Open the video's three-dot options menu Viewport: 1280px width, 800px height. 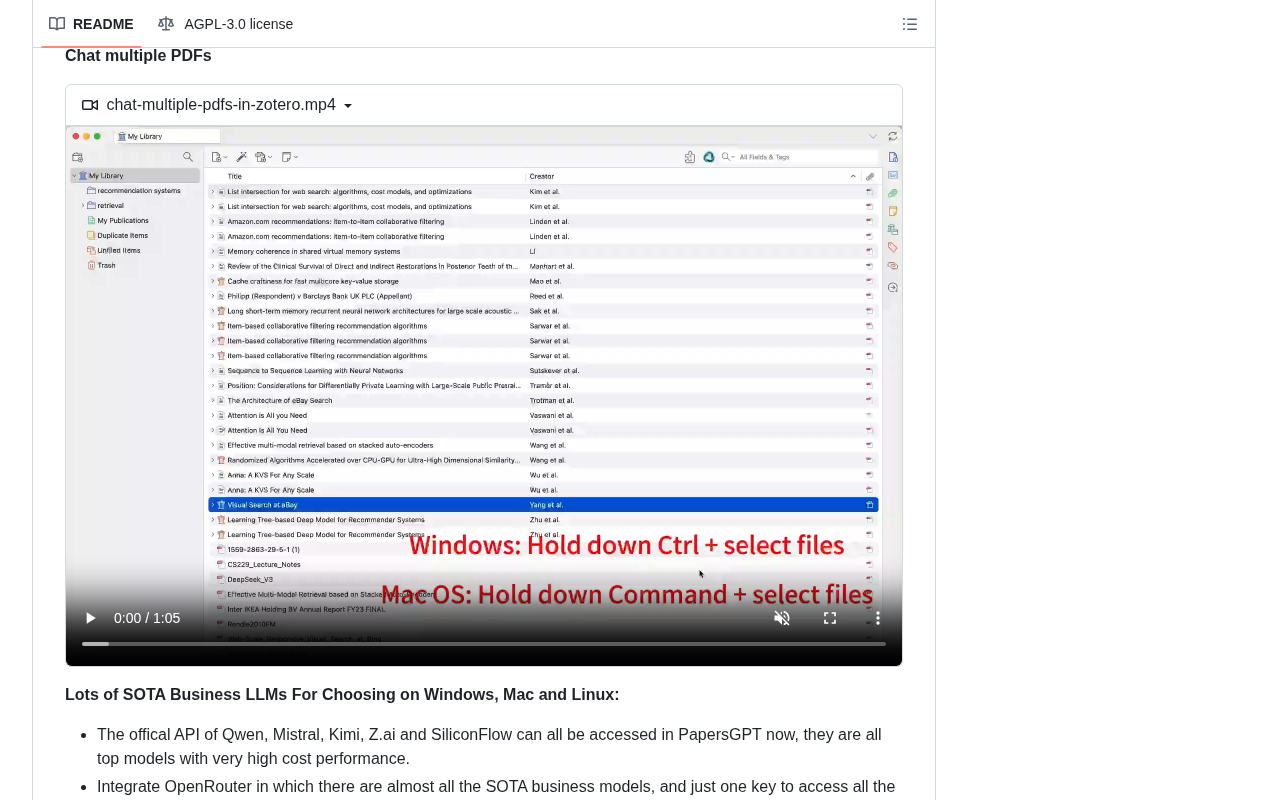click(878, 618)
